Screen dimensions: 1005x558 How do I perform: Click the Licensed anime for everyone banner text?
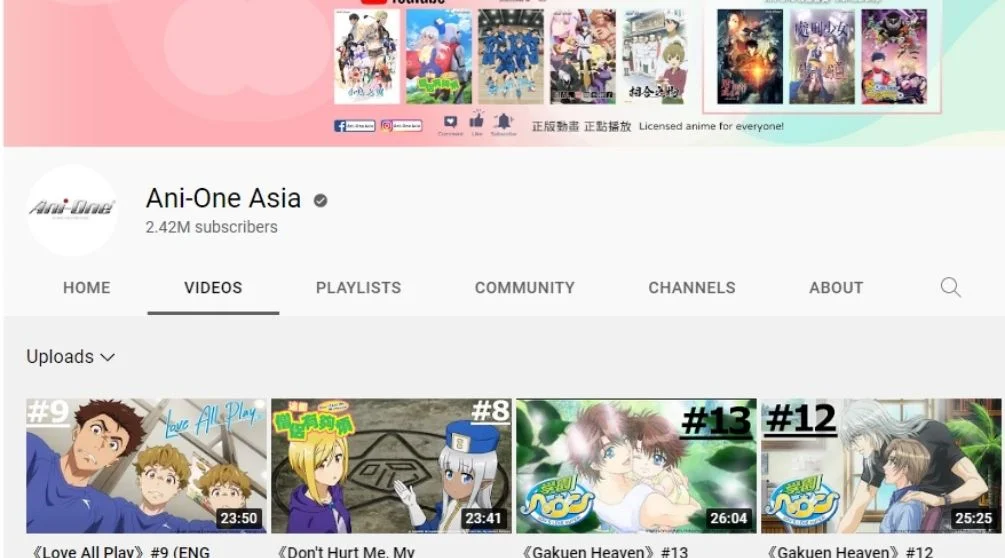[711, 126]
